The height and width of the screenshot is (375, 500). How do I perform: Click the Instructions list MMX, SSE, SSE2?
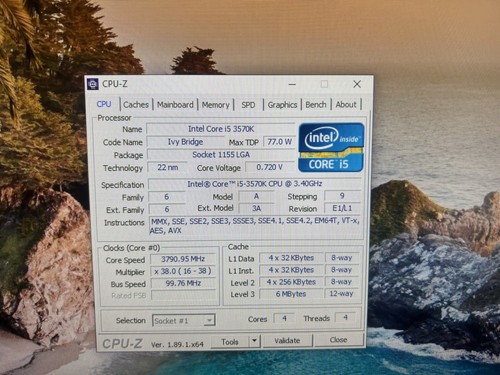coord(255,226)
